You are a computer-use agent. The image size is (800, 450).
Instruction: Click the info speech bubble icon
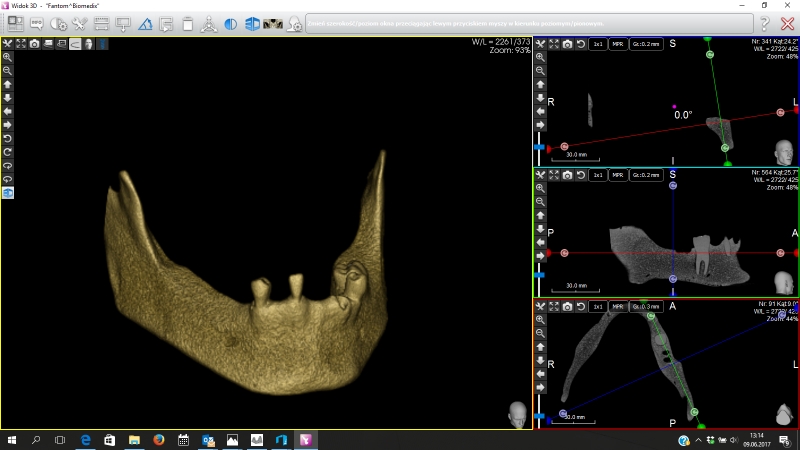pos(37,23)
